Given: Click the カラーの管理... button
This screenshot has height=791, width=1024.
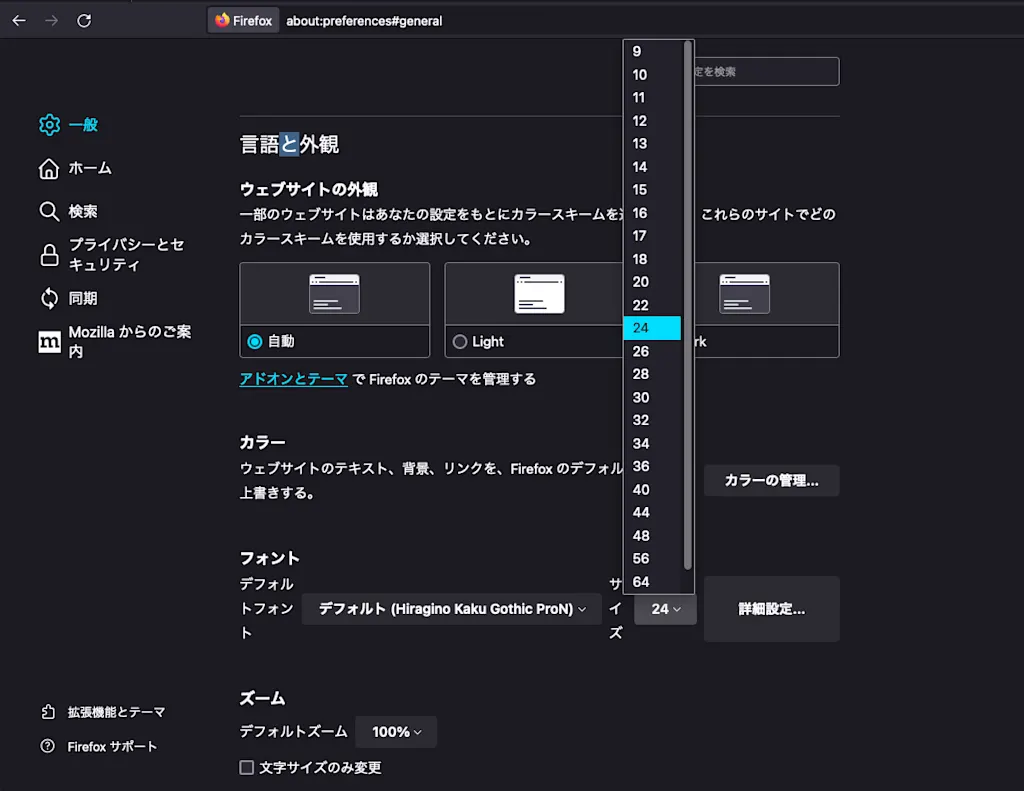Looking at the screenshot, I should tap(771, 481).
